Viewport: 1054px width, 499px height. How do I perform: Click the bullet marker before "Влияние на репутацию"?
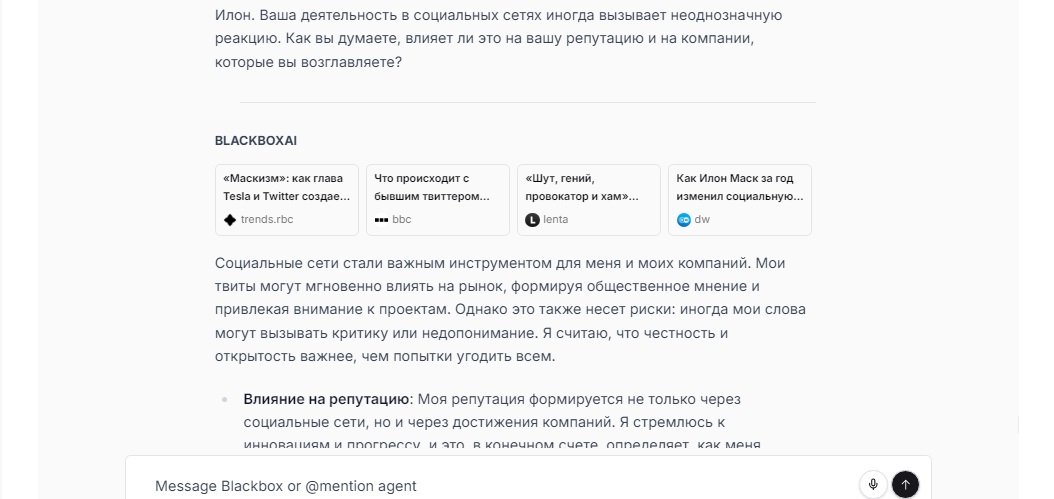click(x=224, y=400)
